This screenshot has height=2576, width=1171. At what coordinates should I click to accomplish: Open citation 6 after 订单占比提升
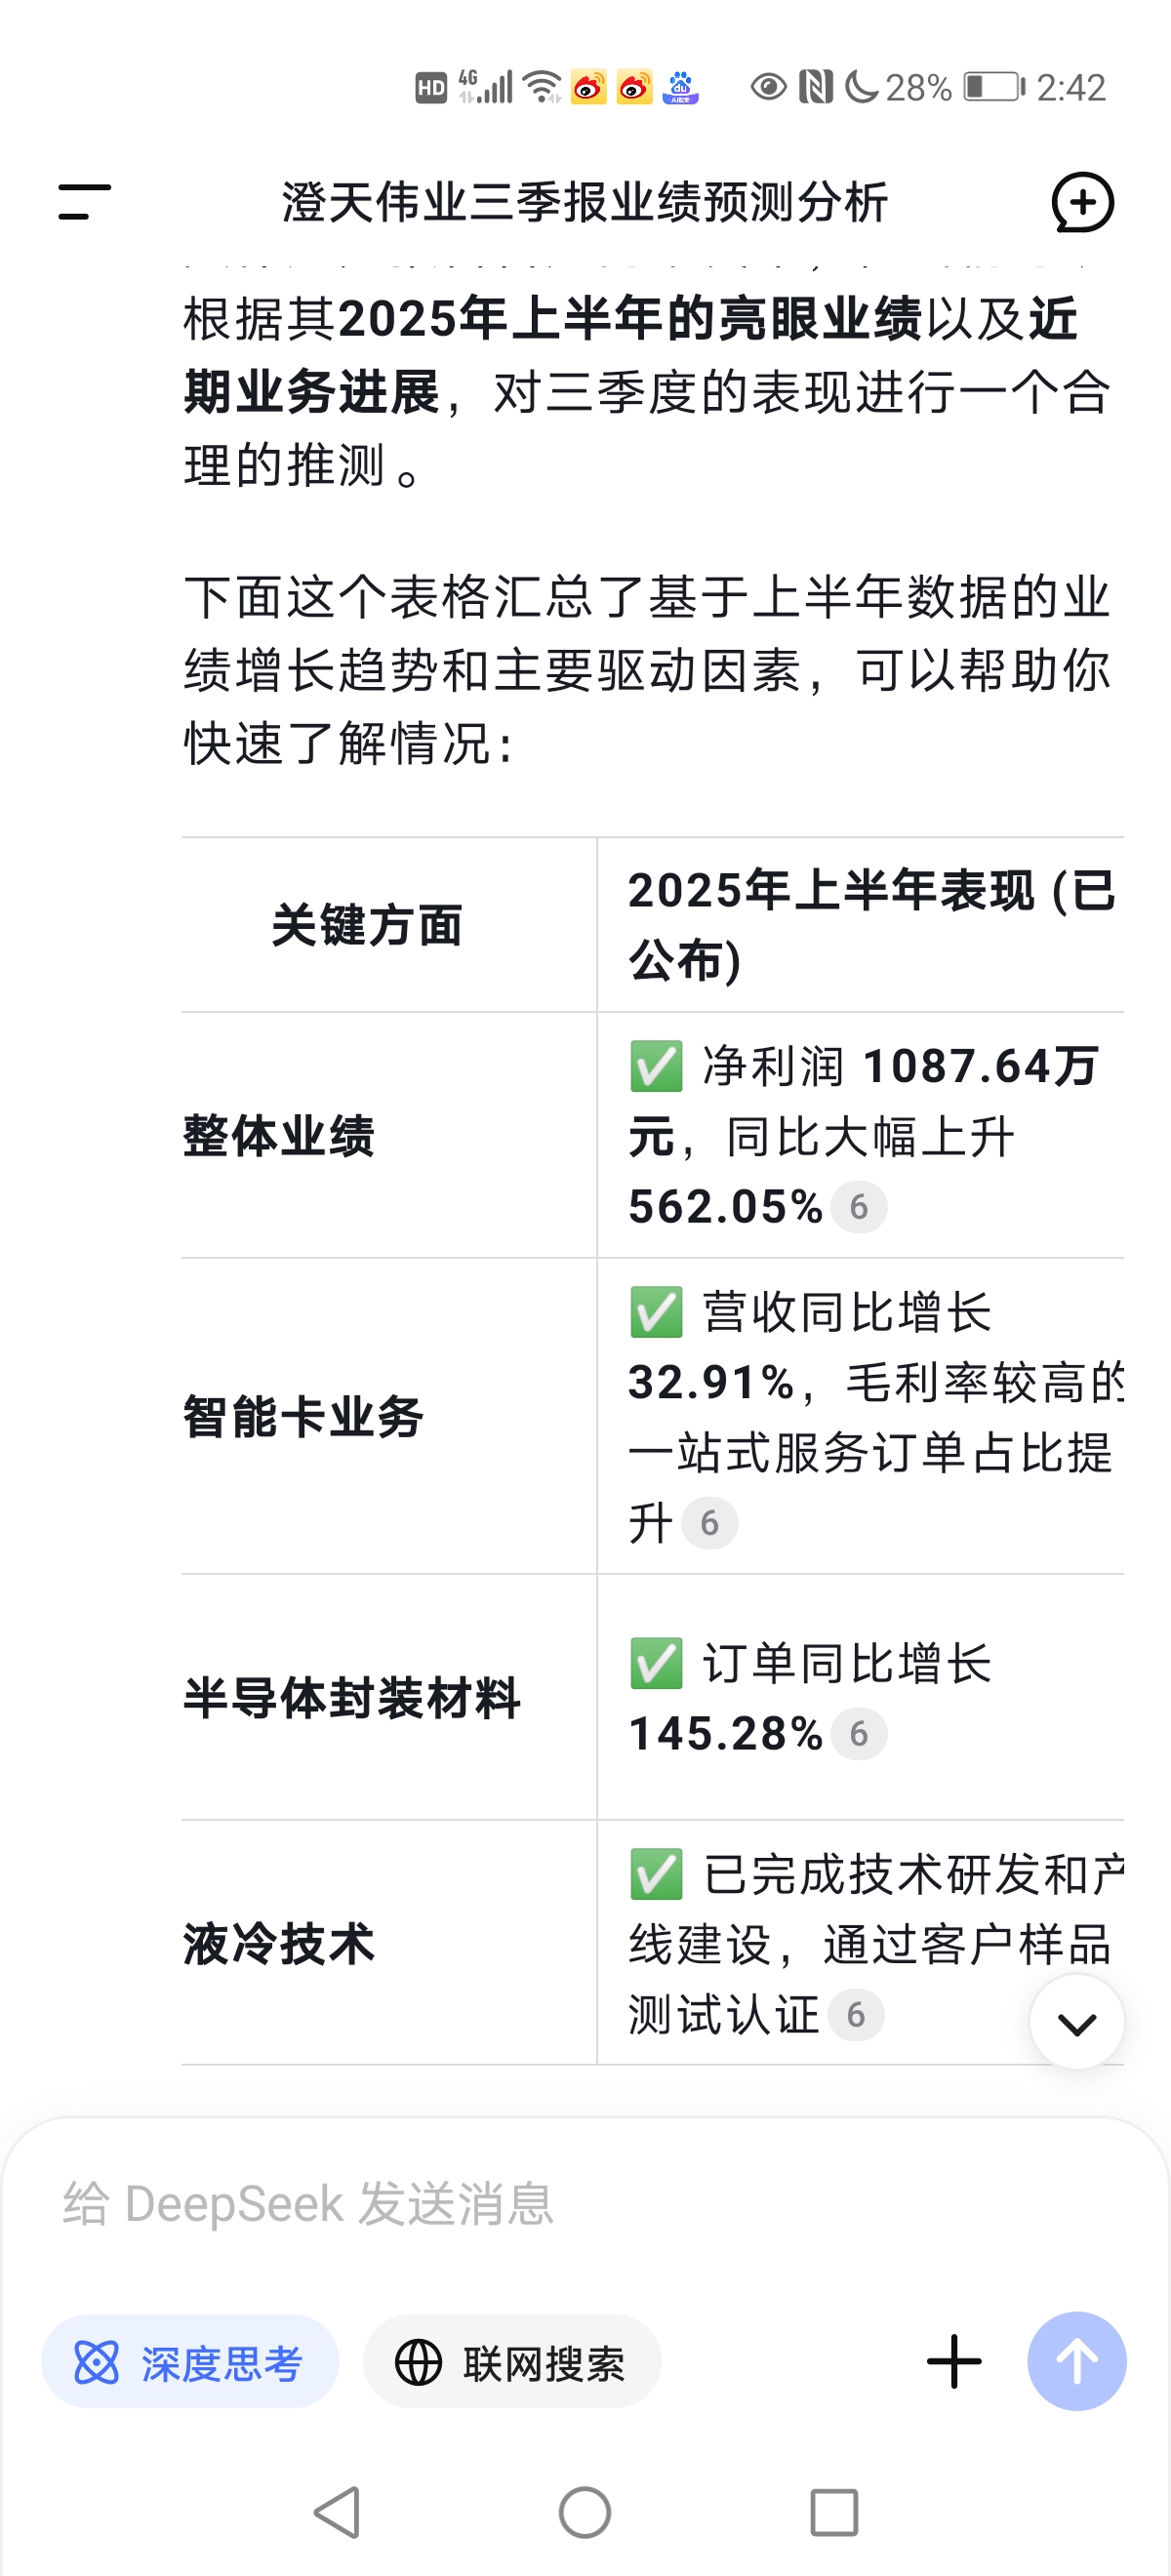pos(710,1523)
